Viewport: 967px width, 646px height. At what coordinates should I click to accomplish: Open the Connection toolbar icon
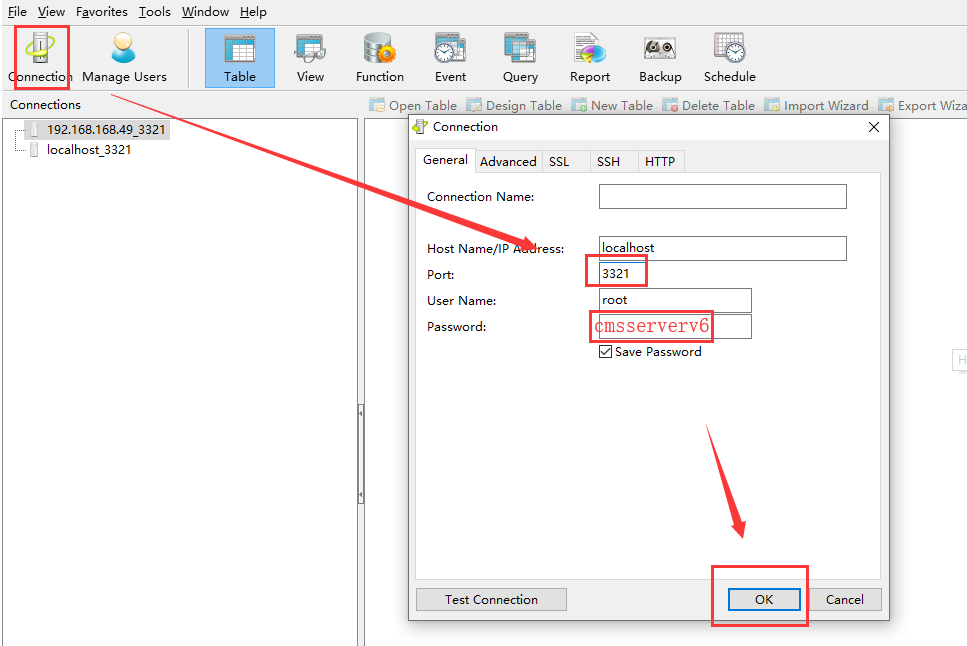click(x=41, y=57)
